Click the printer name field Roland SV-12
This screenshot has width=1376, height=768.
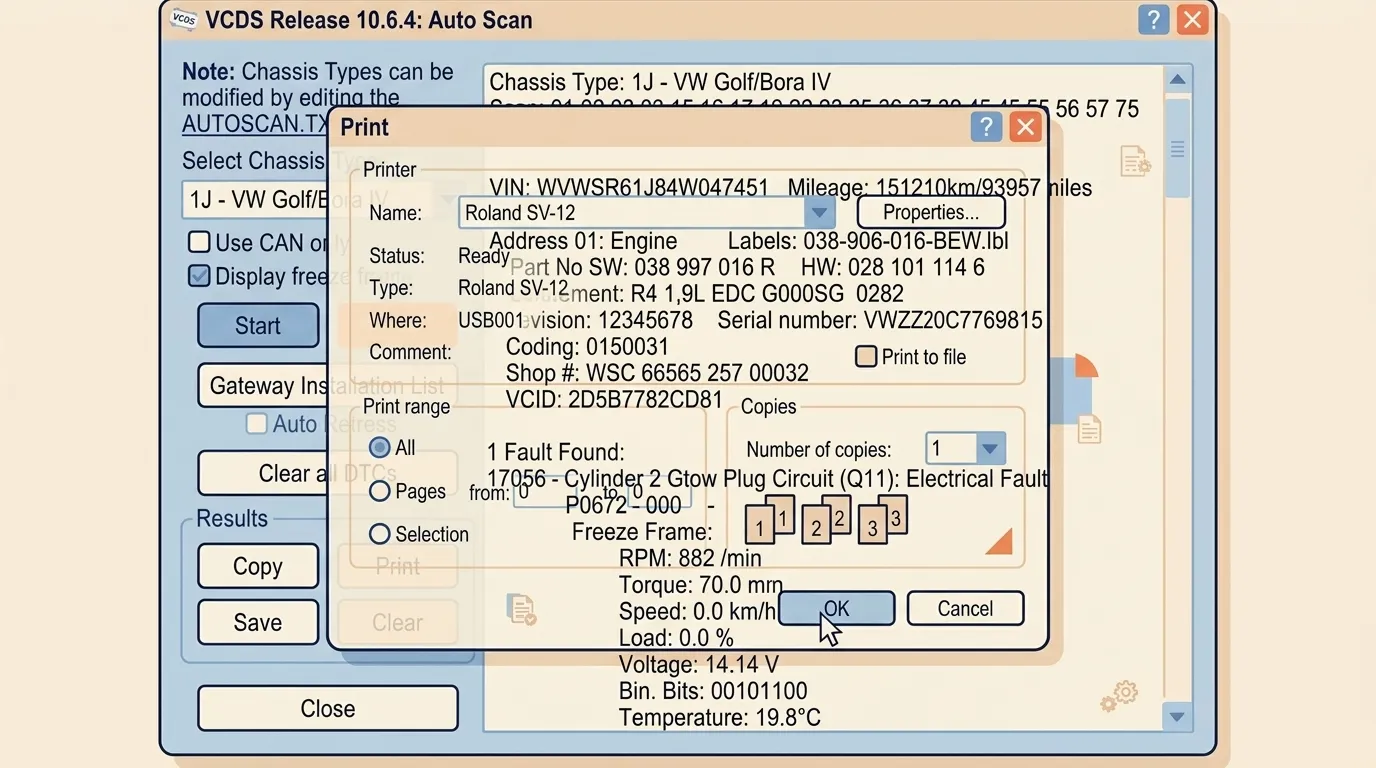point(632,212)
